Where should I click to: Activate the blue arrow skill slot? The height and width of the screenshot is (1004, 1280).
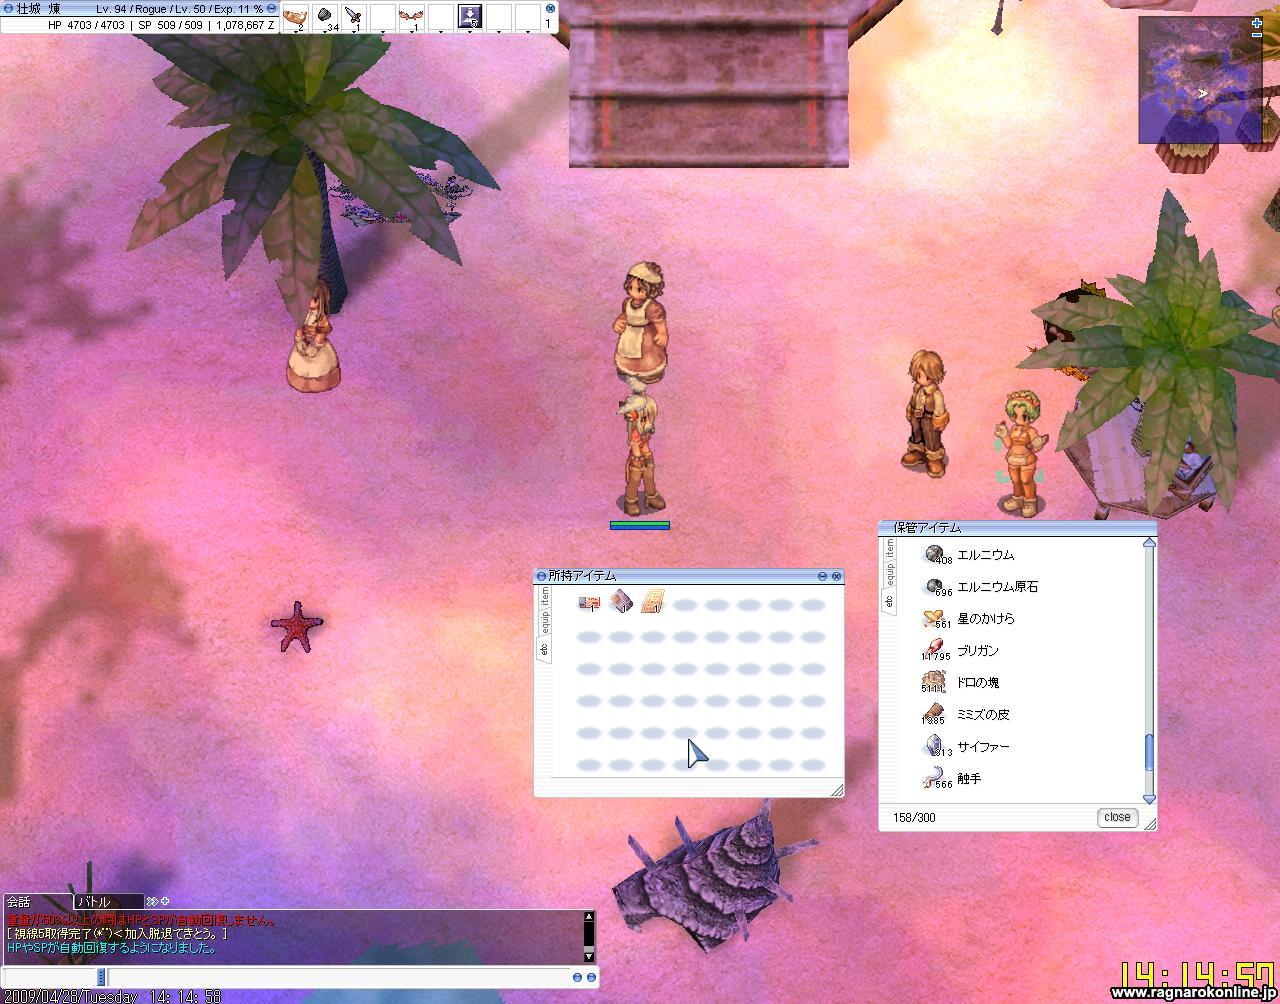[x=470, y=16]
